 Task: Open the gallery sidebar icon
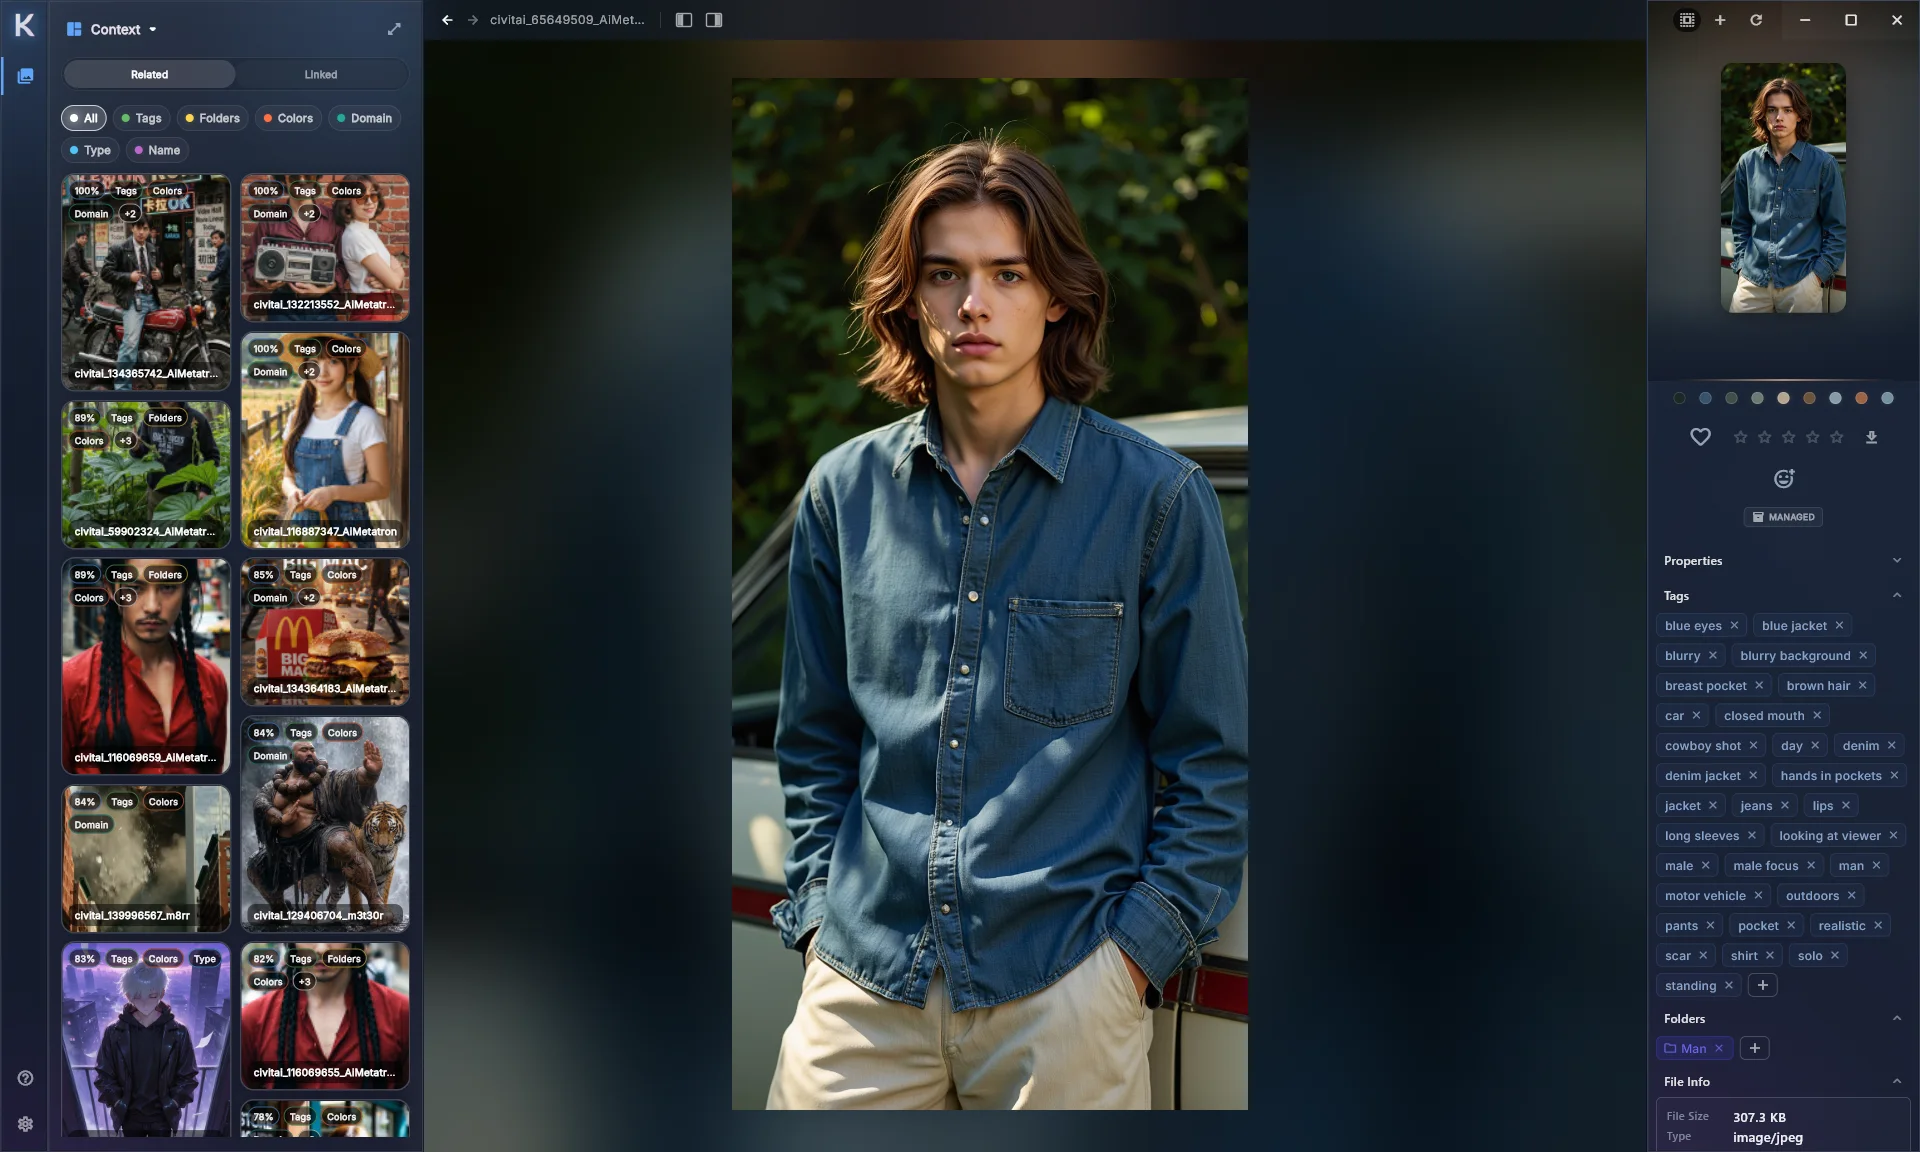pos(25,76)
